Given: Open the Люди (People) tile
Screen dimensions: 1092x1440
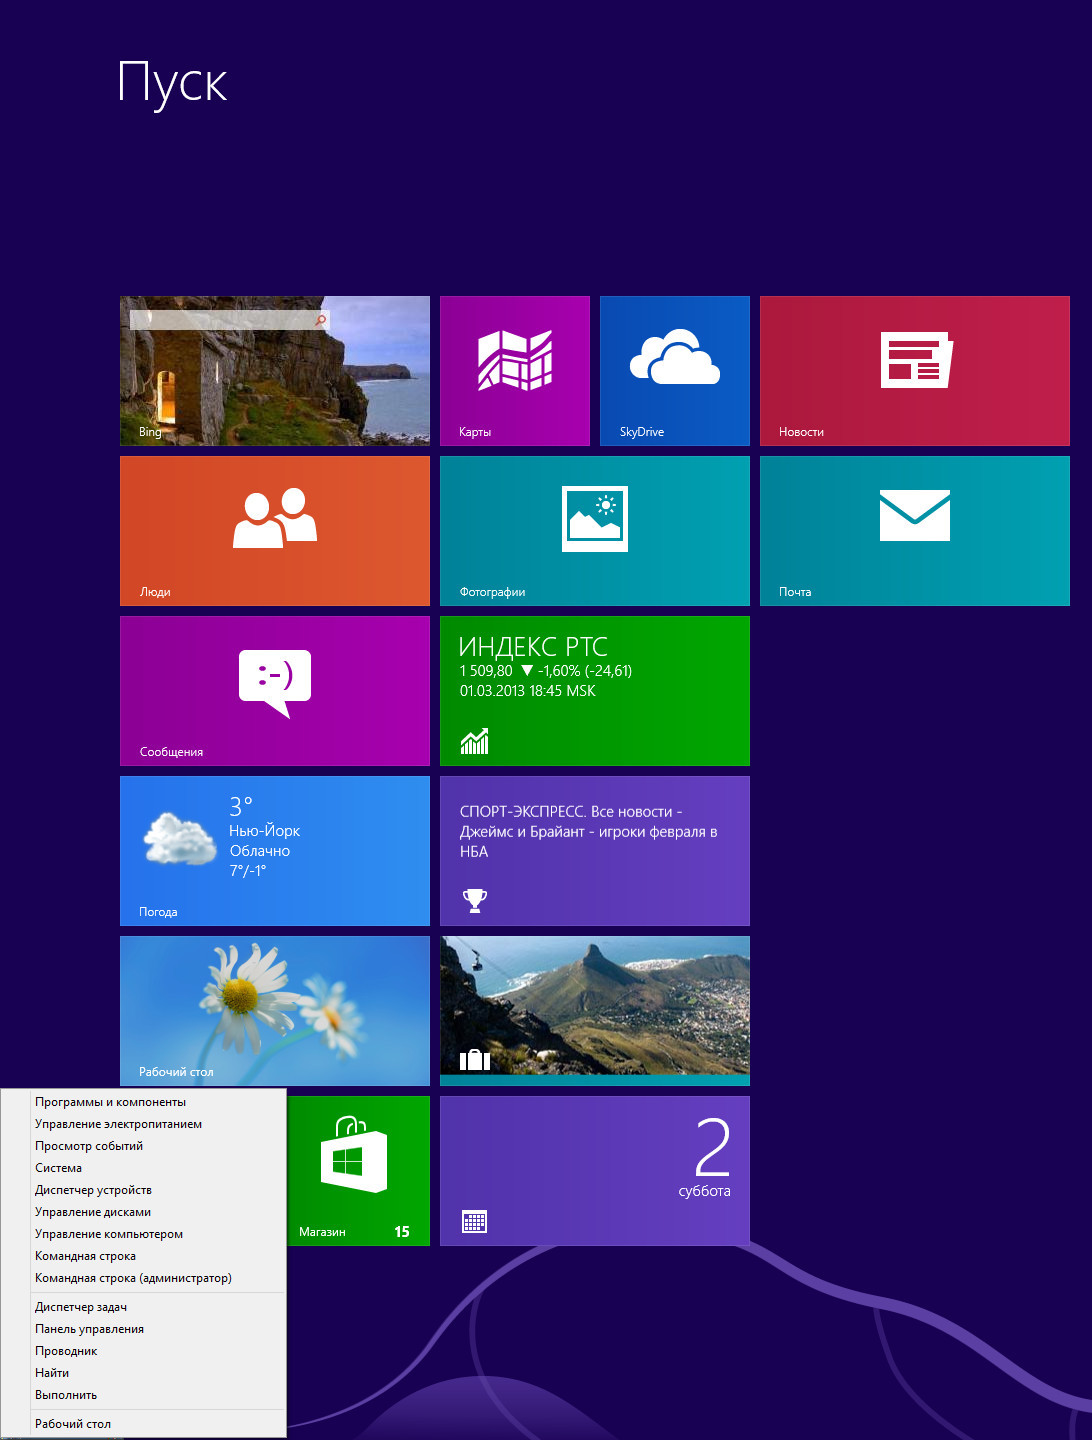Looking at the screenshot, I should tap(274, 530).
